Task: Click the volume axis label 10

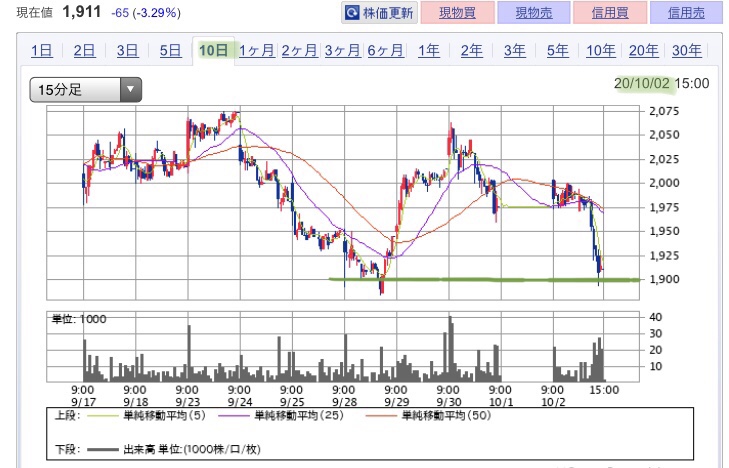Action: tap(656, 367)
